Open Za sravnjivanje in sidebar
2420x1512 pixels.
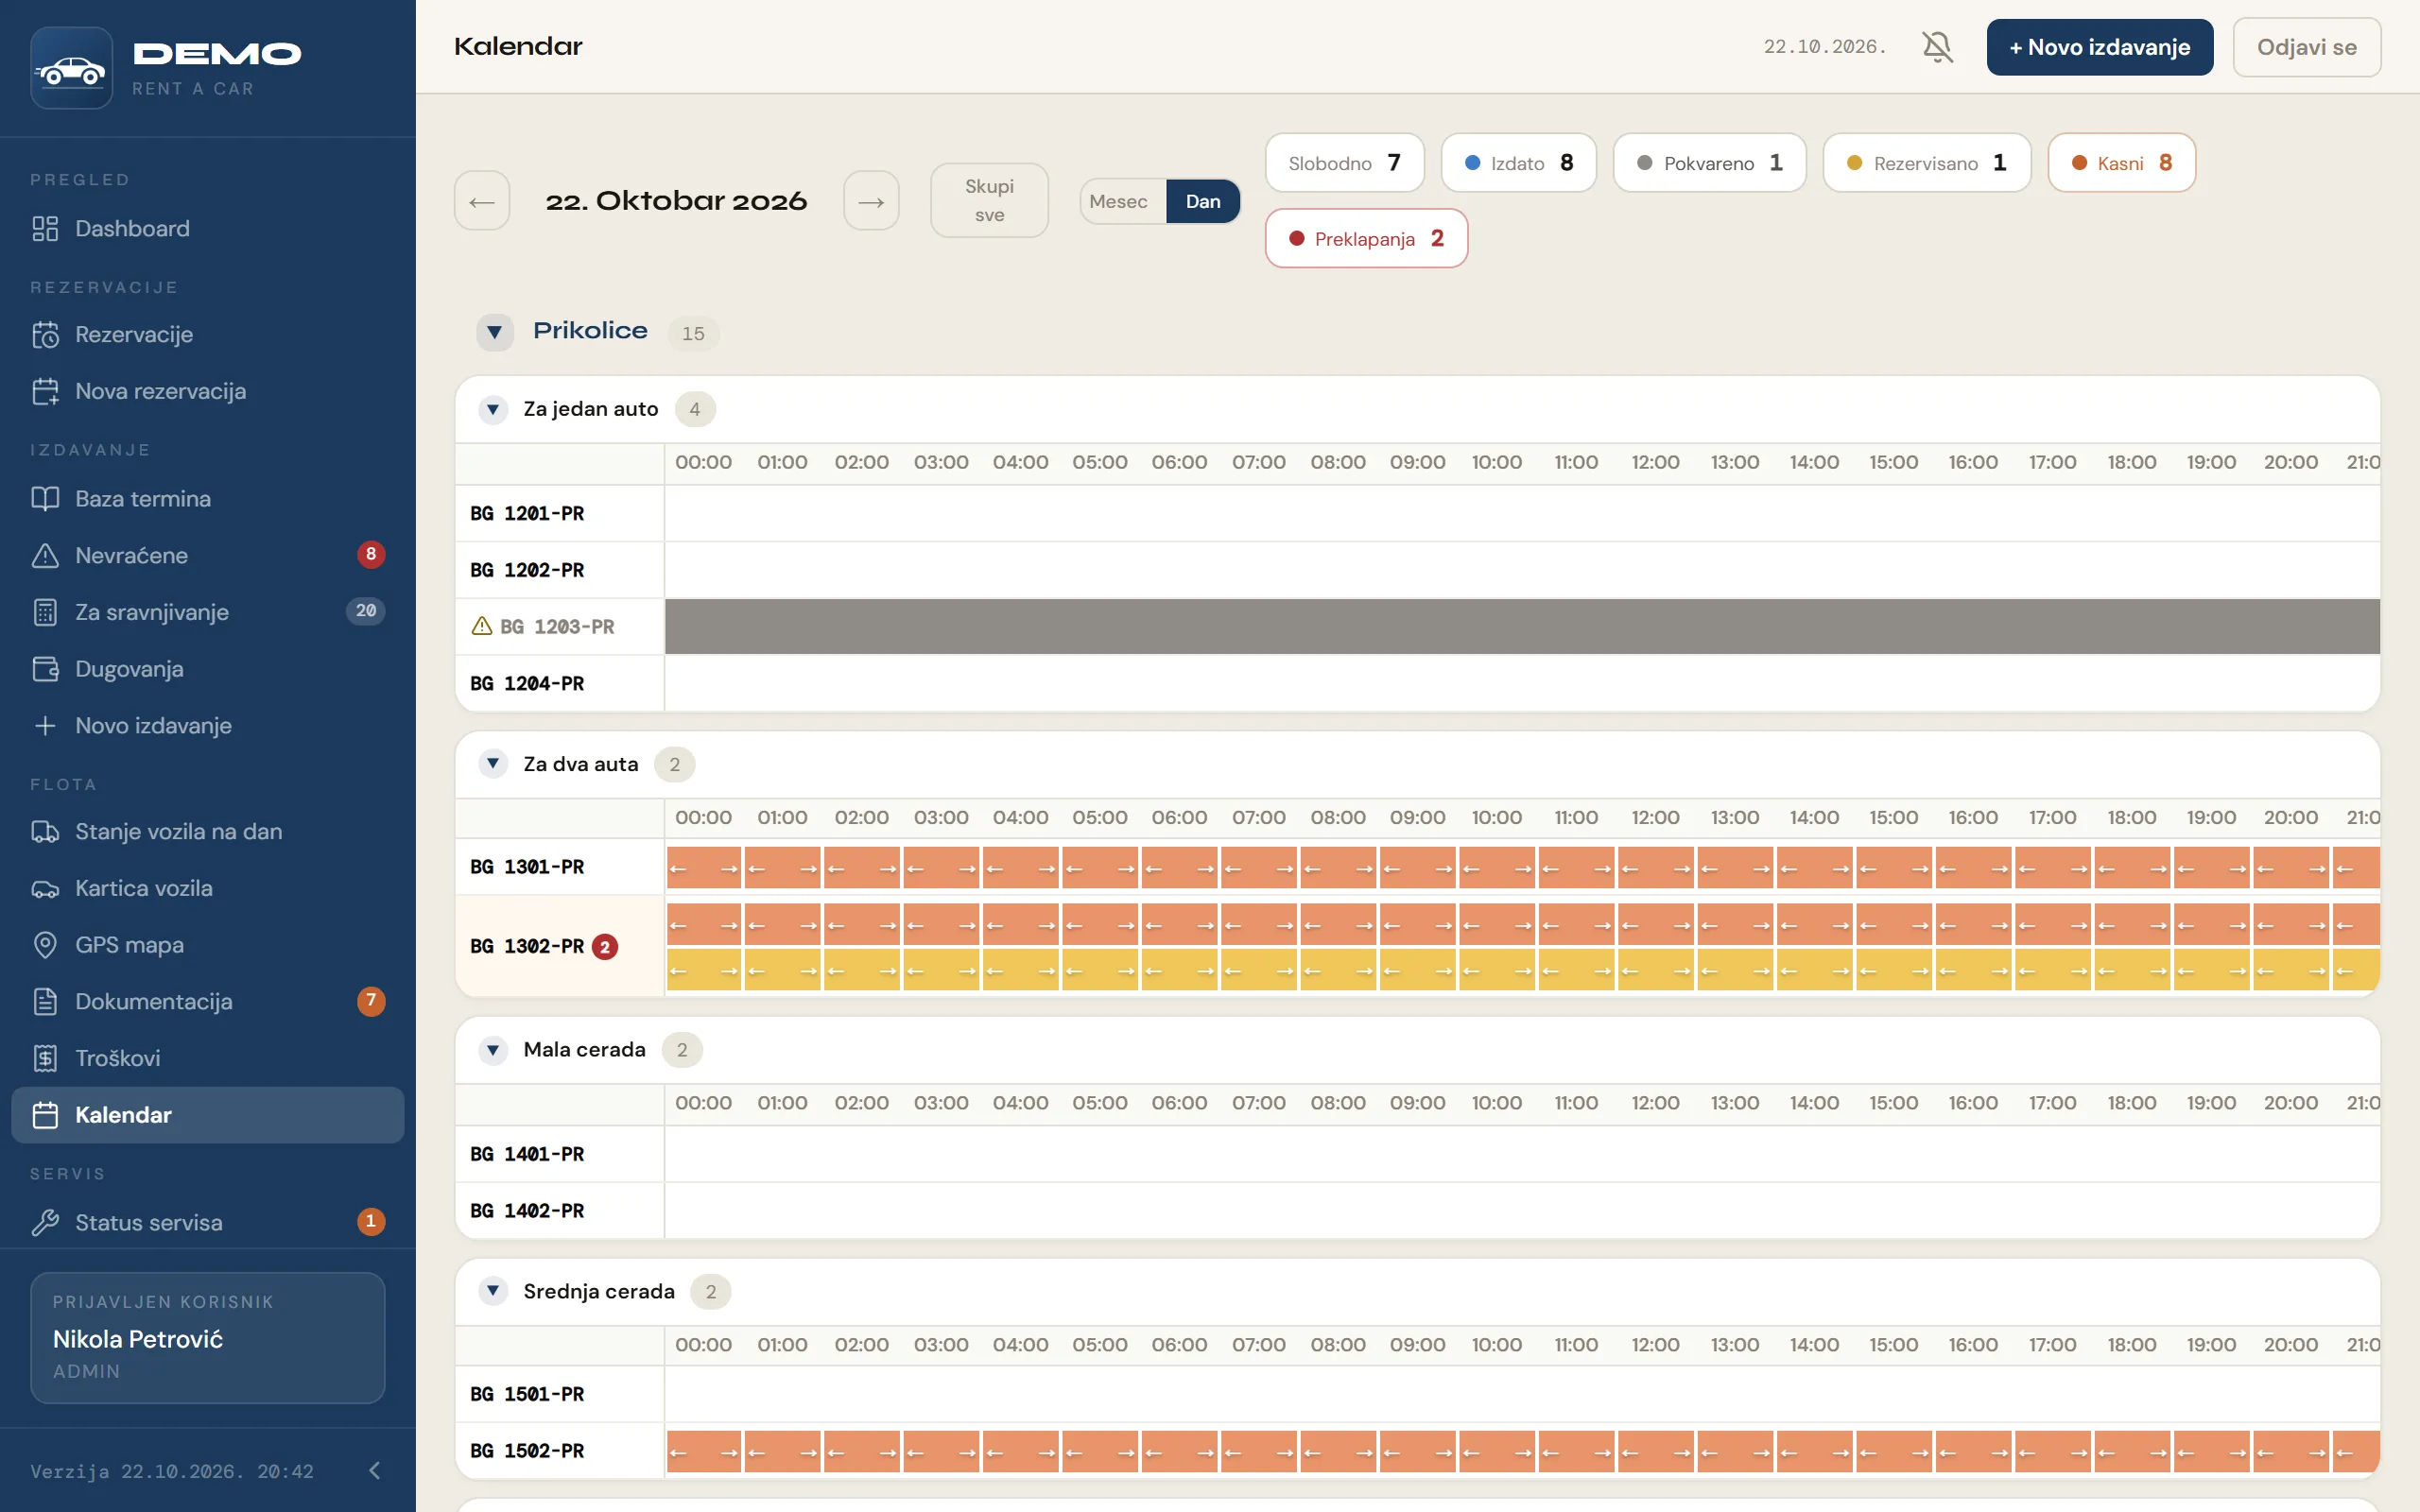[x=208, y=612]
